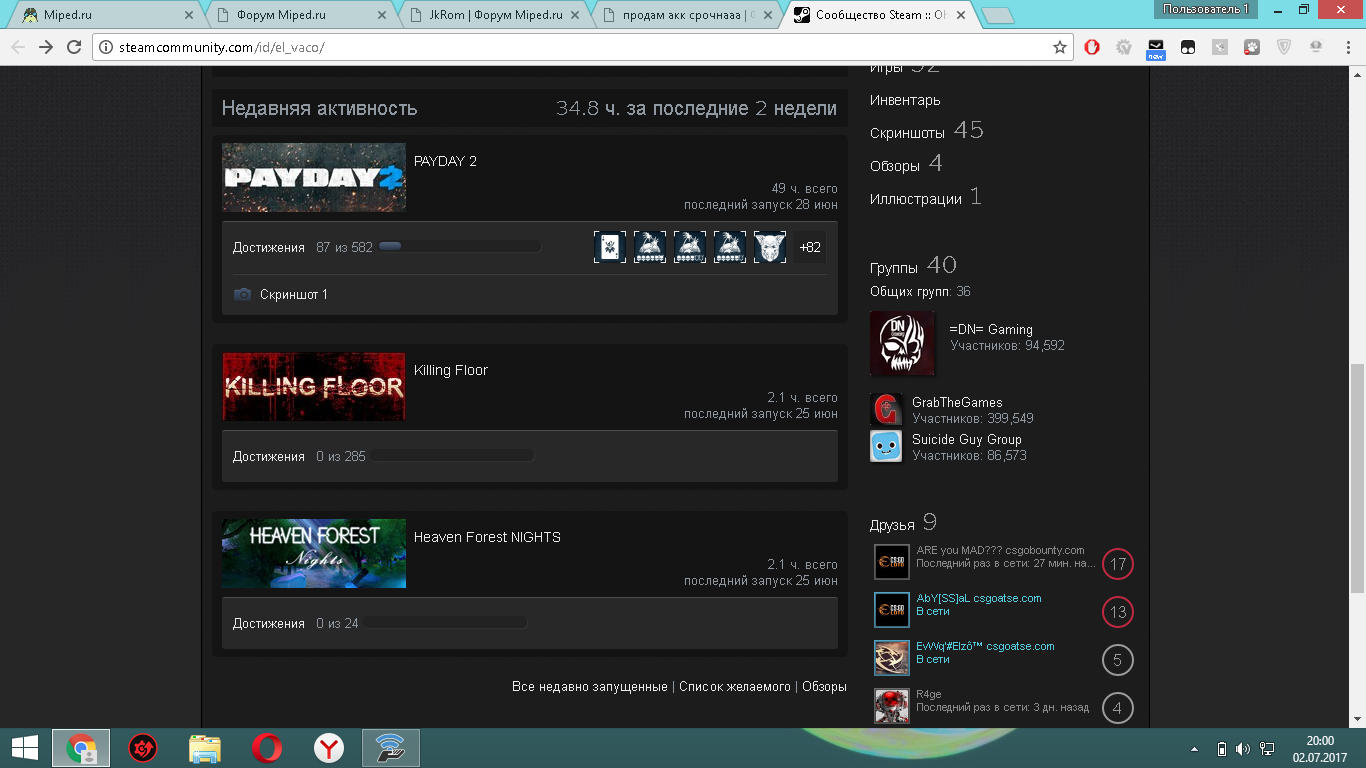Open the GrabTheGames group avatar
This screenshot has height=768, width=1366.
(886, 410)
